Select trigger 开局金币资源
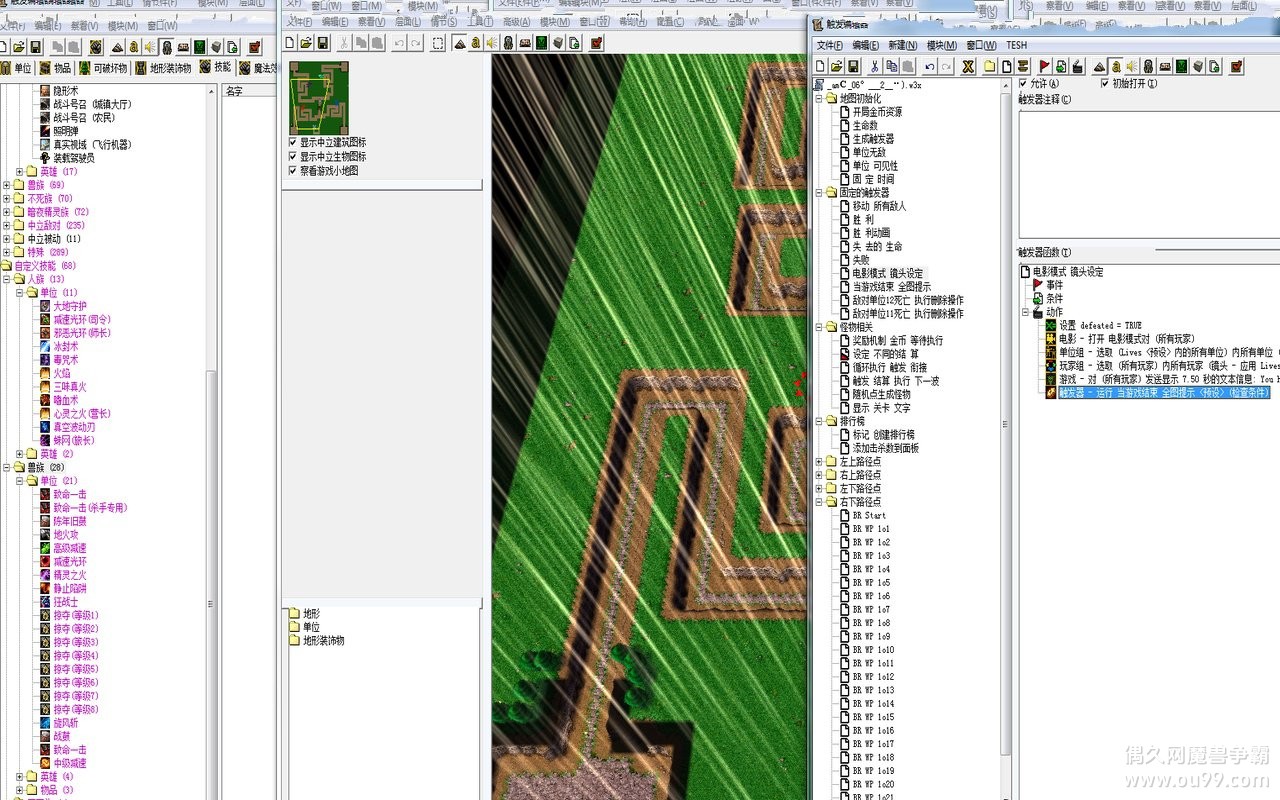Viewport: 1280px width, 800px height. tap(876, 112)
